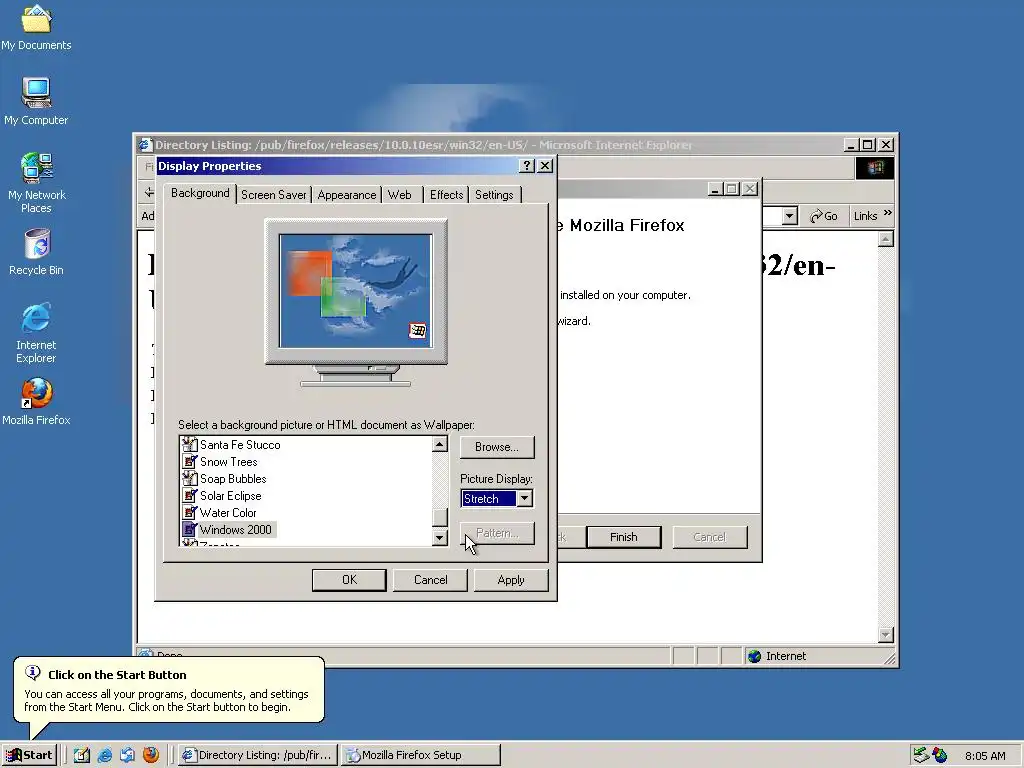This screenshot has height=768, width=1024.
Task: Click the Solar Eclipse wallpaper icon
Action: [x=189, y=496]
